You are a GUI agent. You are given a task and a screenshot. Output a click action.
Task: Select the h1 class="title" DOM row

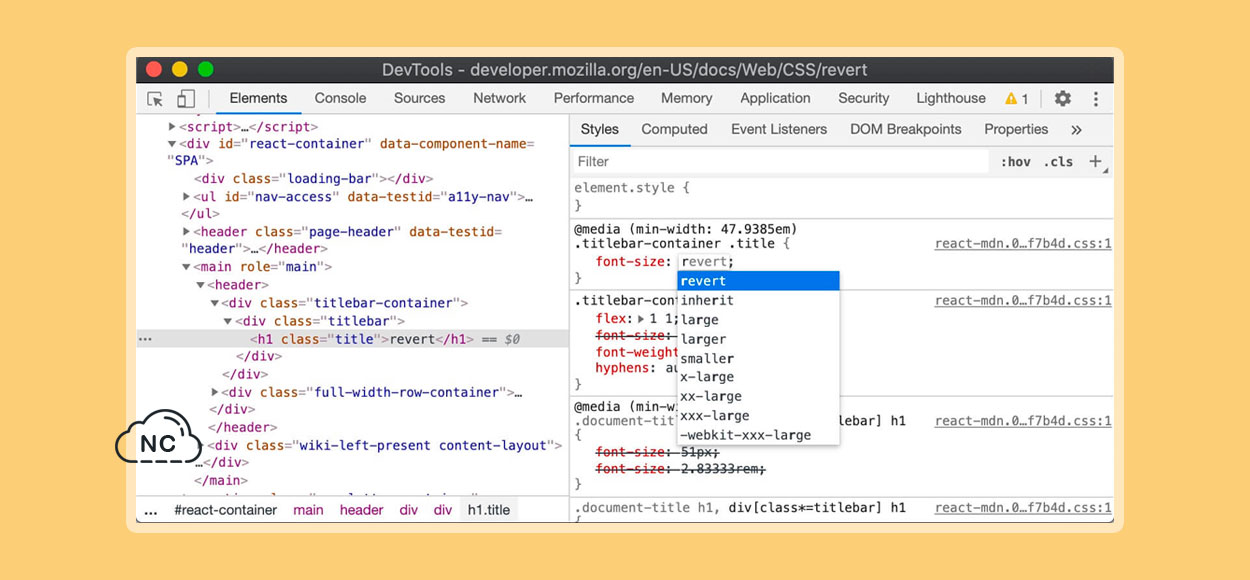[x=353, y=339]
